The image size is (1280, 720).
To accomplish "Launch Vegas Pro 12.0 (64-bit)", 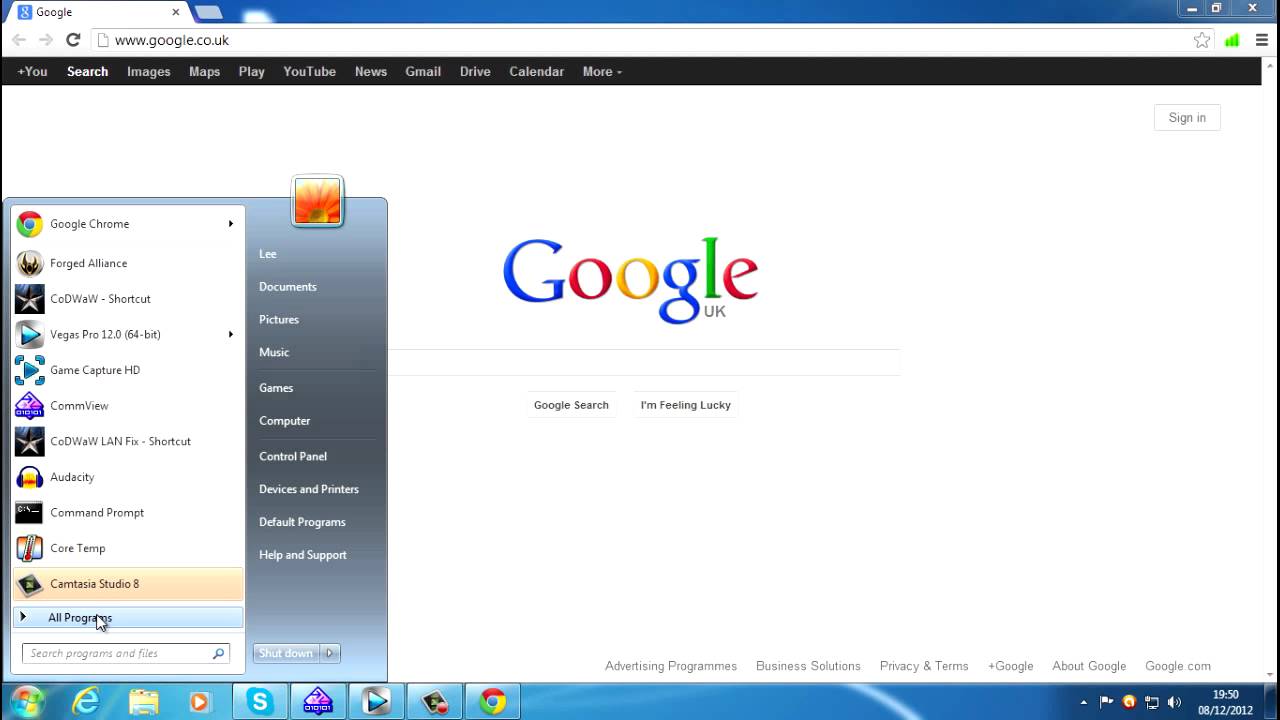I will [x=128, y=334].
